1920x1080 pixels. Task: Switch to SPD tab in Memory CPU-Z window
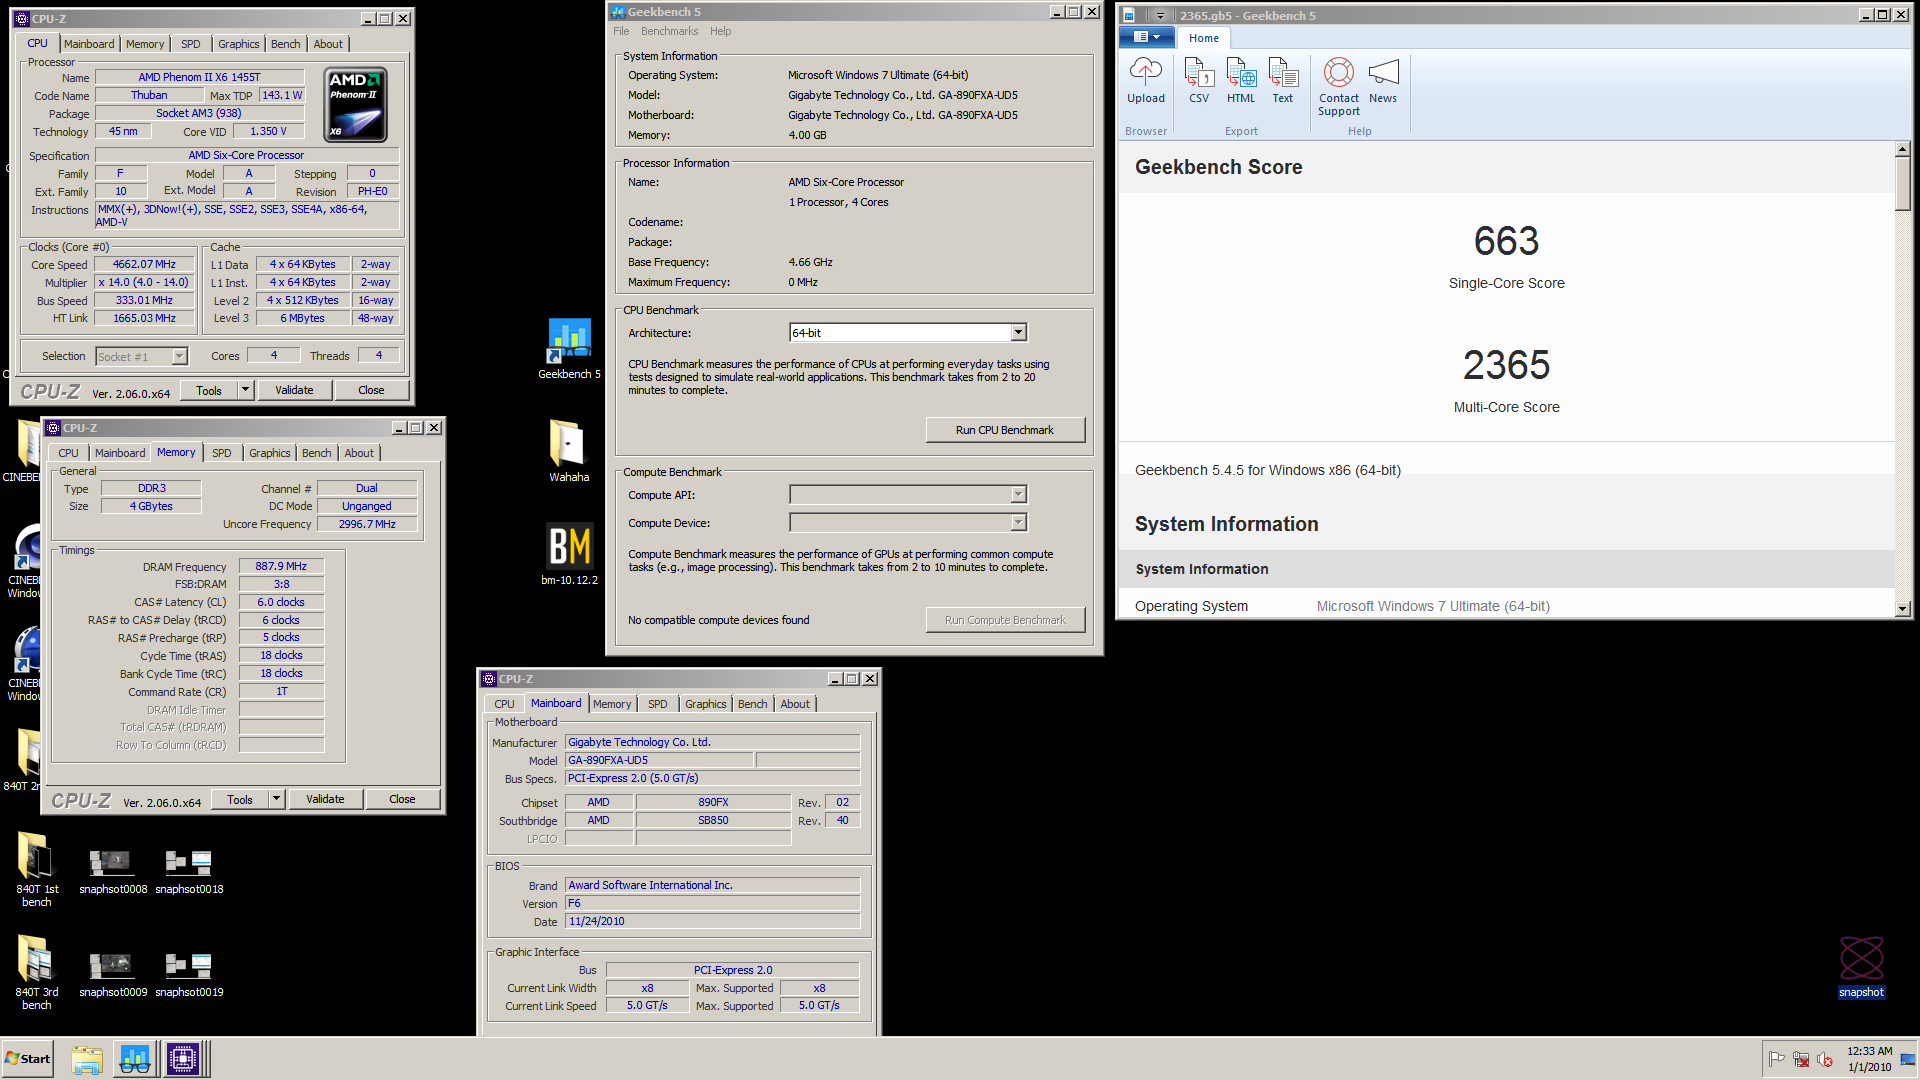(222, 453)
